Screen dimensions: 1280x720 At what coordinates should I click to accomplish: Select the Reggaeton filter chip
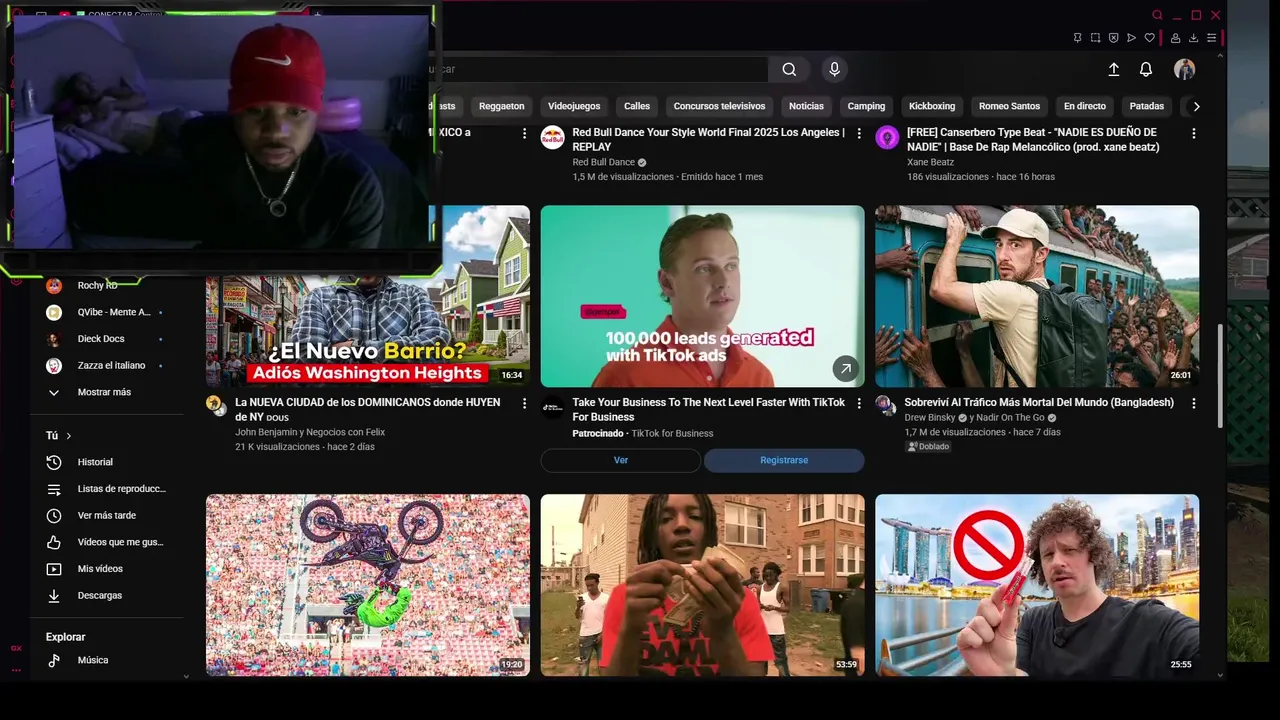click(x=501, y=106)
